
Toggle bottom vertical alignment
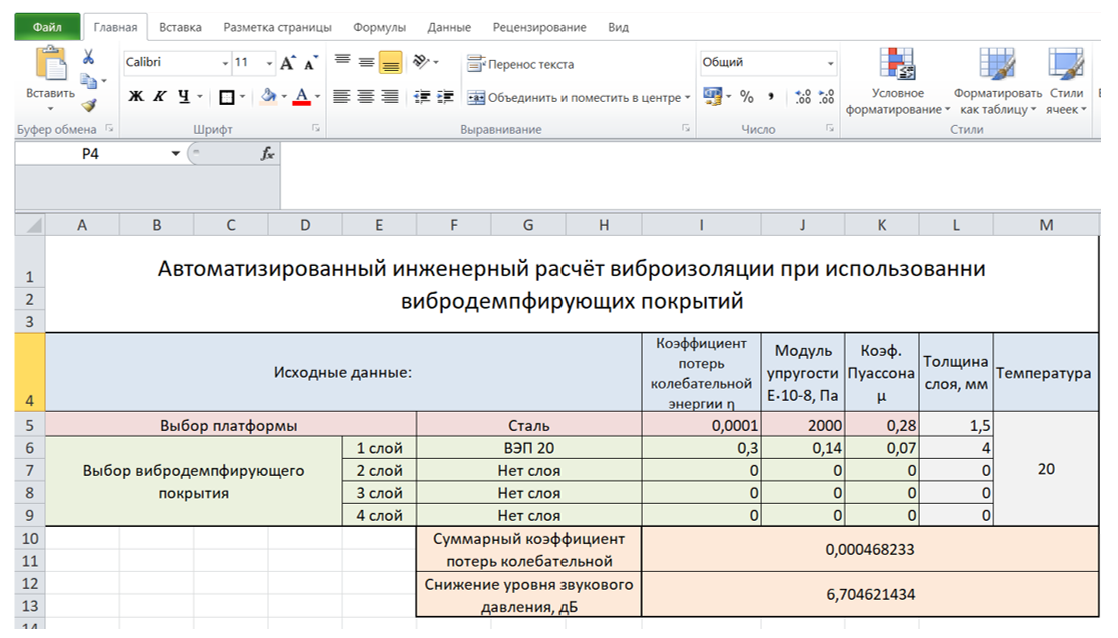pos(390,63)
